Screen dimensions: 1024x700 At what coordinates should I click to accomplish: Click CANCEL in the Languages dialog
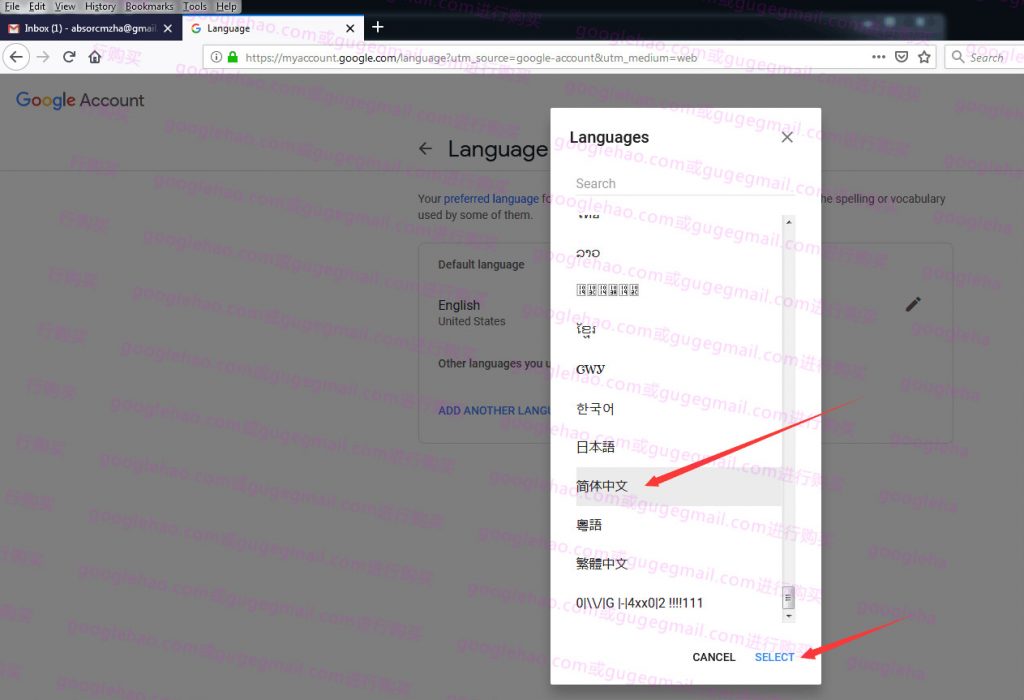pos(714,657)
